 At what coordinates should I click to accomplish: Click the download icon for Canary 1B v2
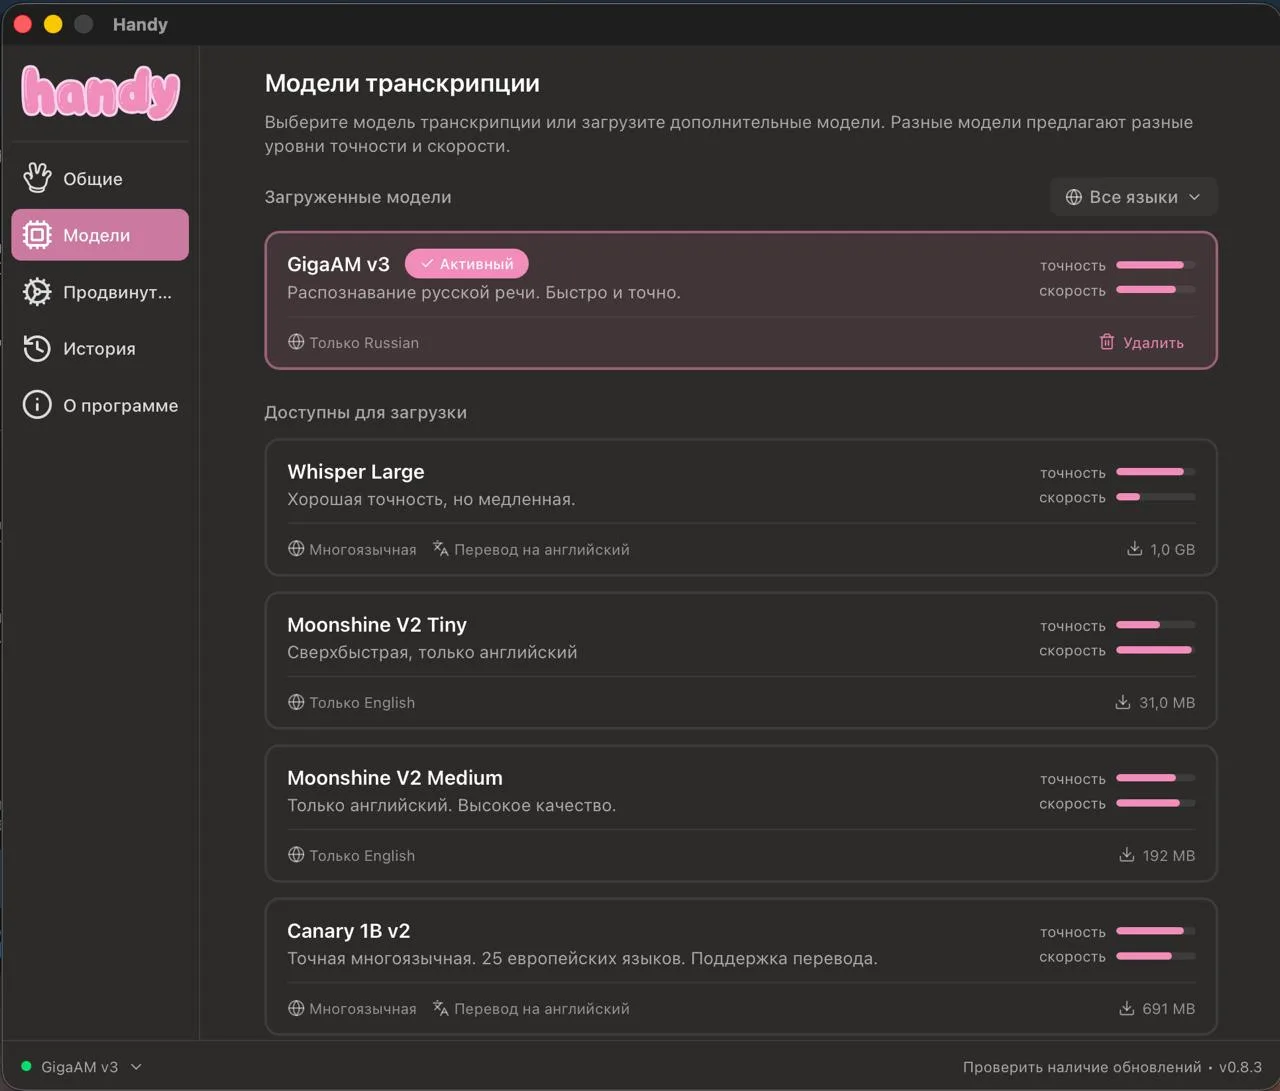[x=1127, y=1008]
